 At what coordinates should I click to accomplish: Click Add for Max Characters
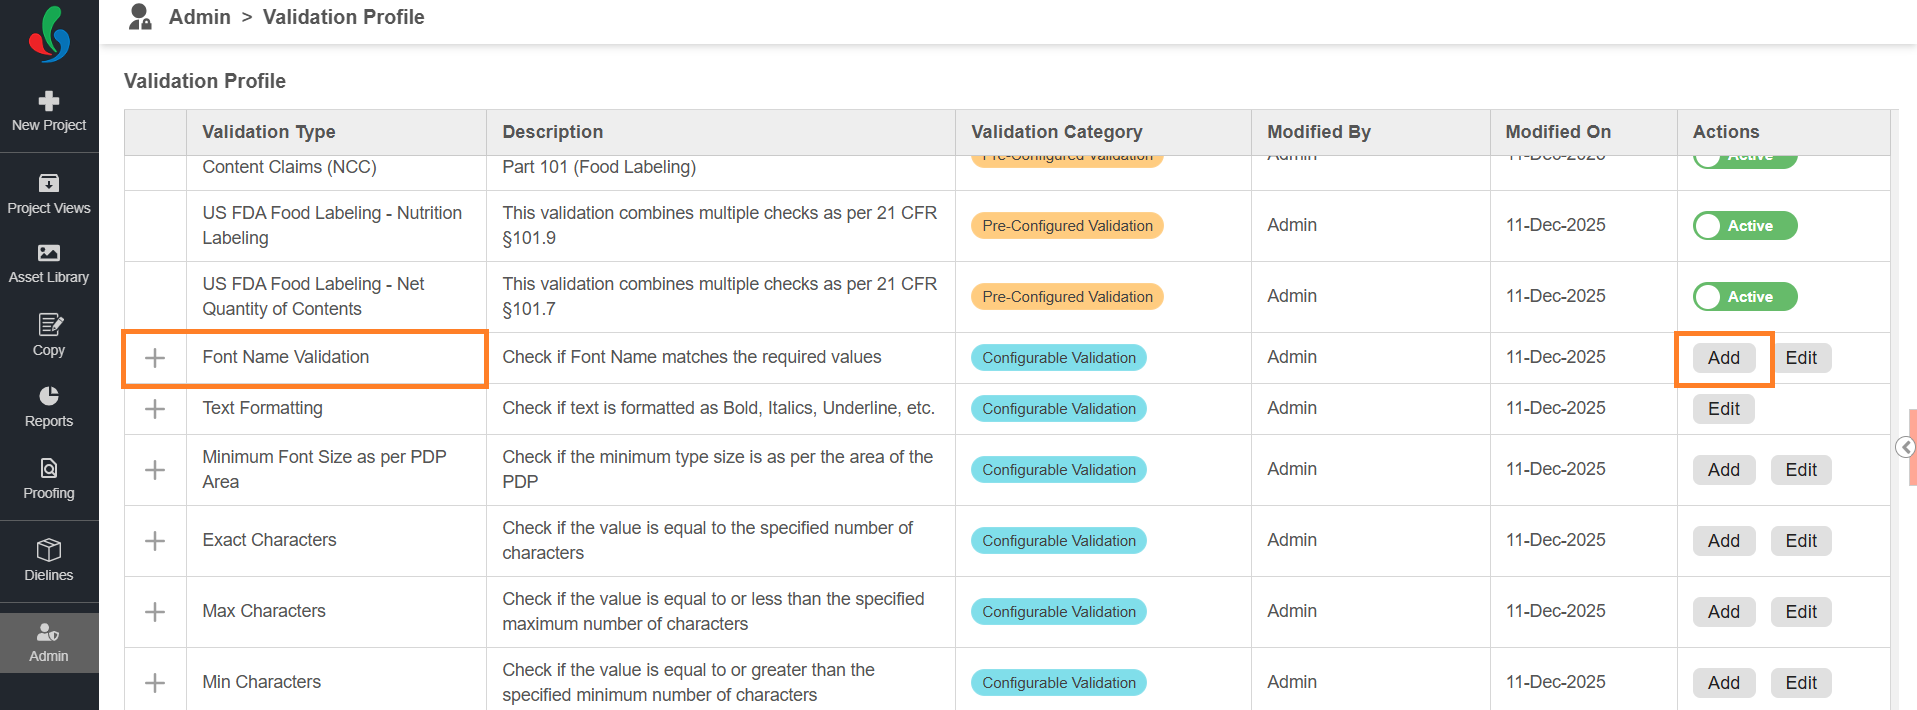pos(1724,612)
